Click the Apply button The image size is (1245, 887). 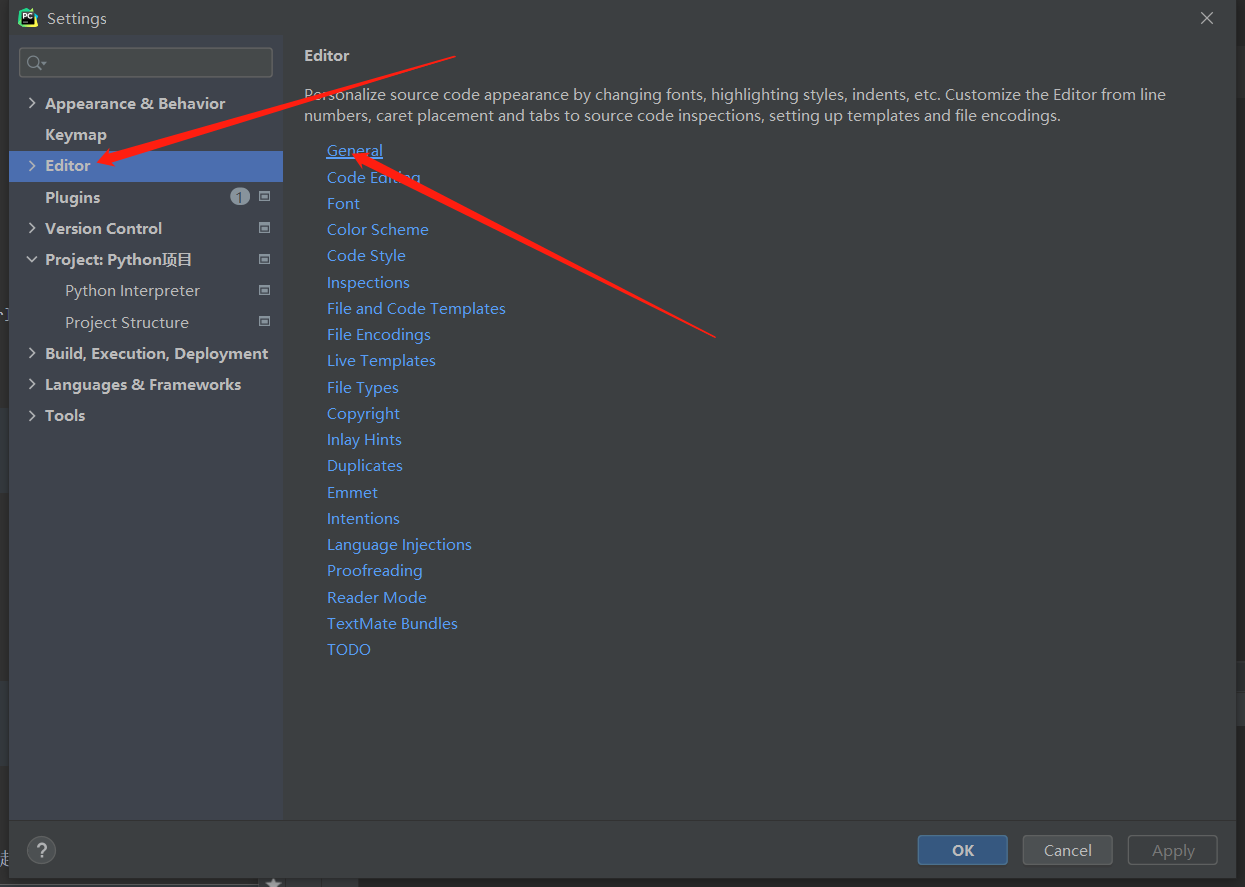[1173, 850]
